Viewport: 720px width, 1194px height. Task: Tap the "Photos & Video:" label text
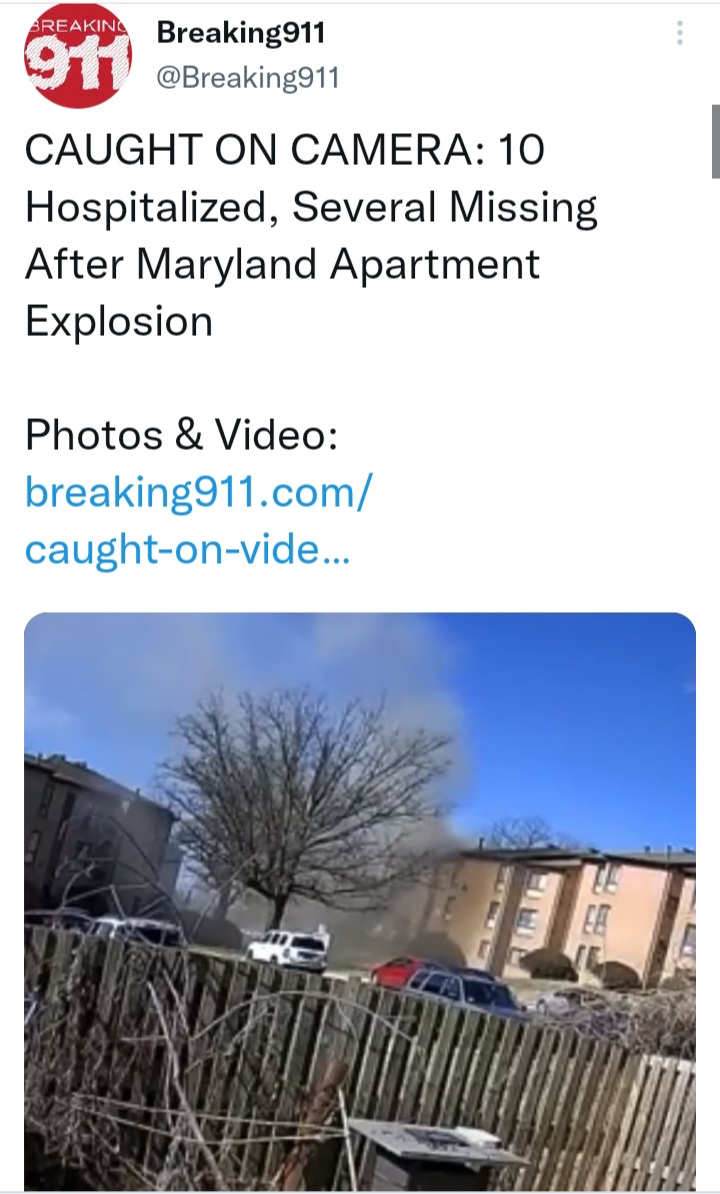(x=181, y=435)
